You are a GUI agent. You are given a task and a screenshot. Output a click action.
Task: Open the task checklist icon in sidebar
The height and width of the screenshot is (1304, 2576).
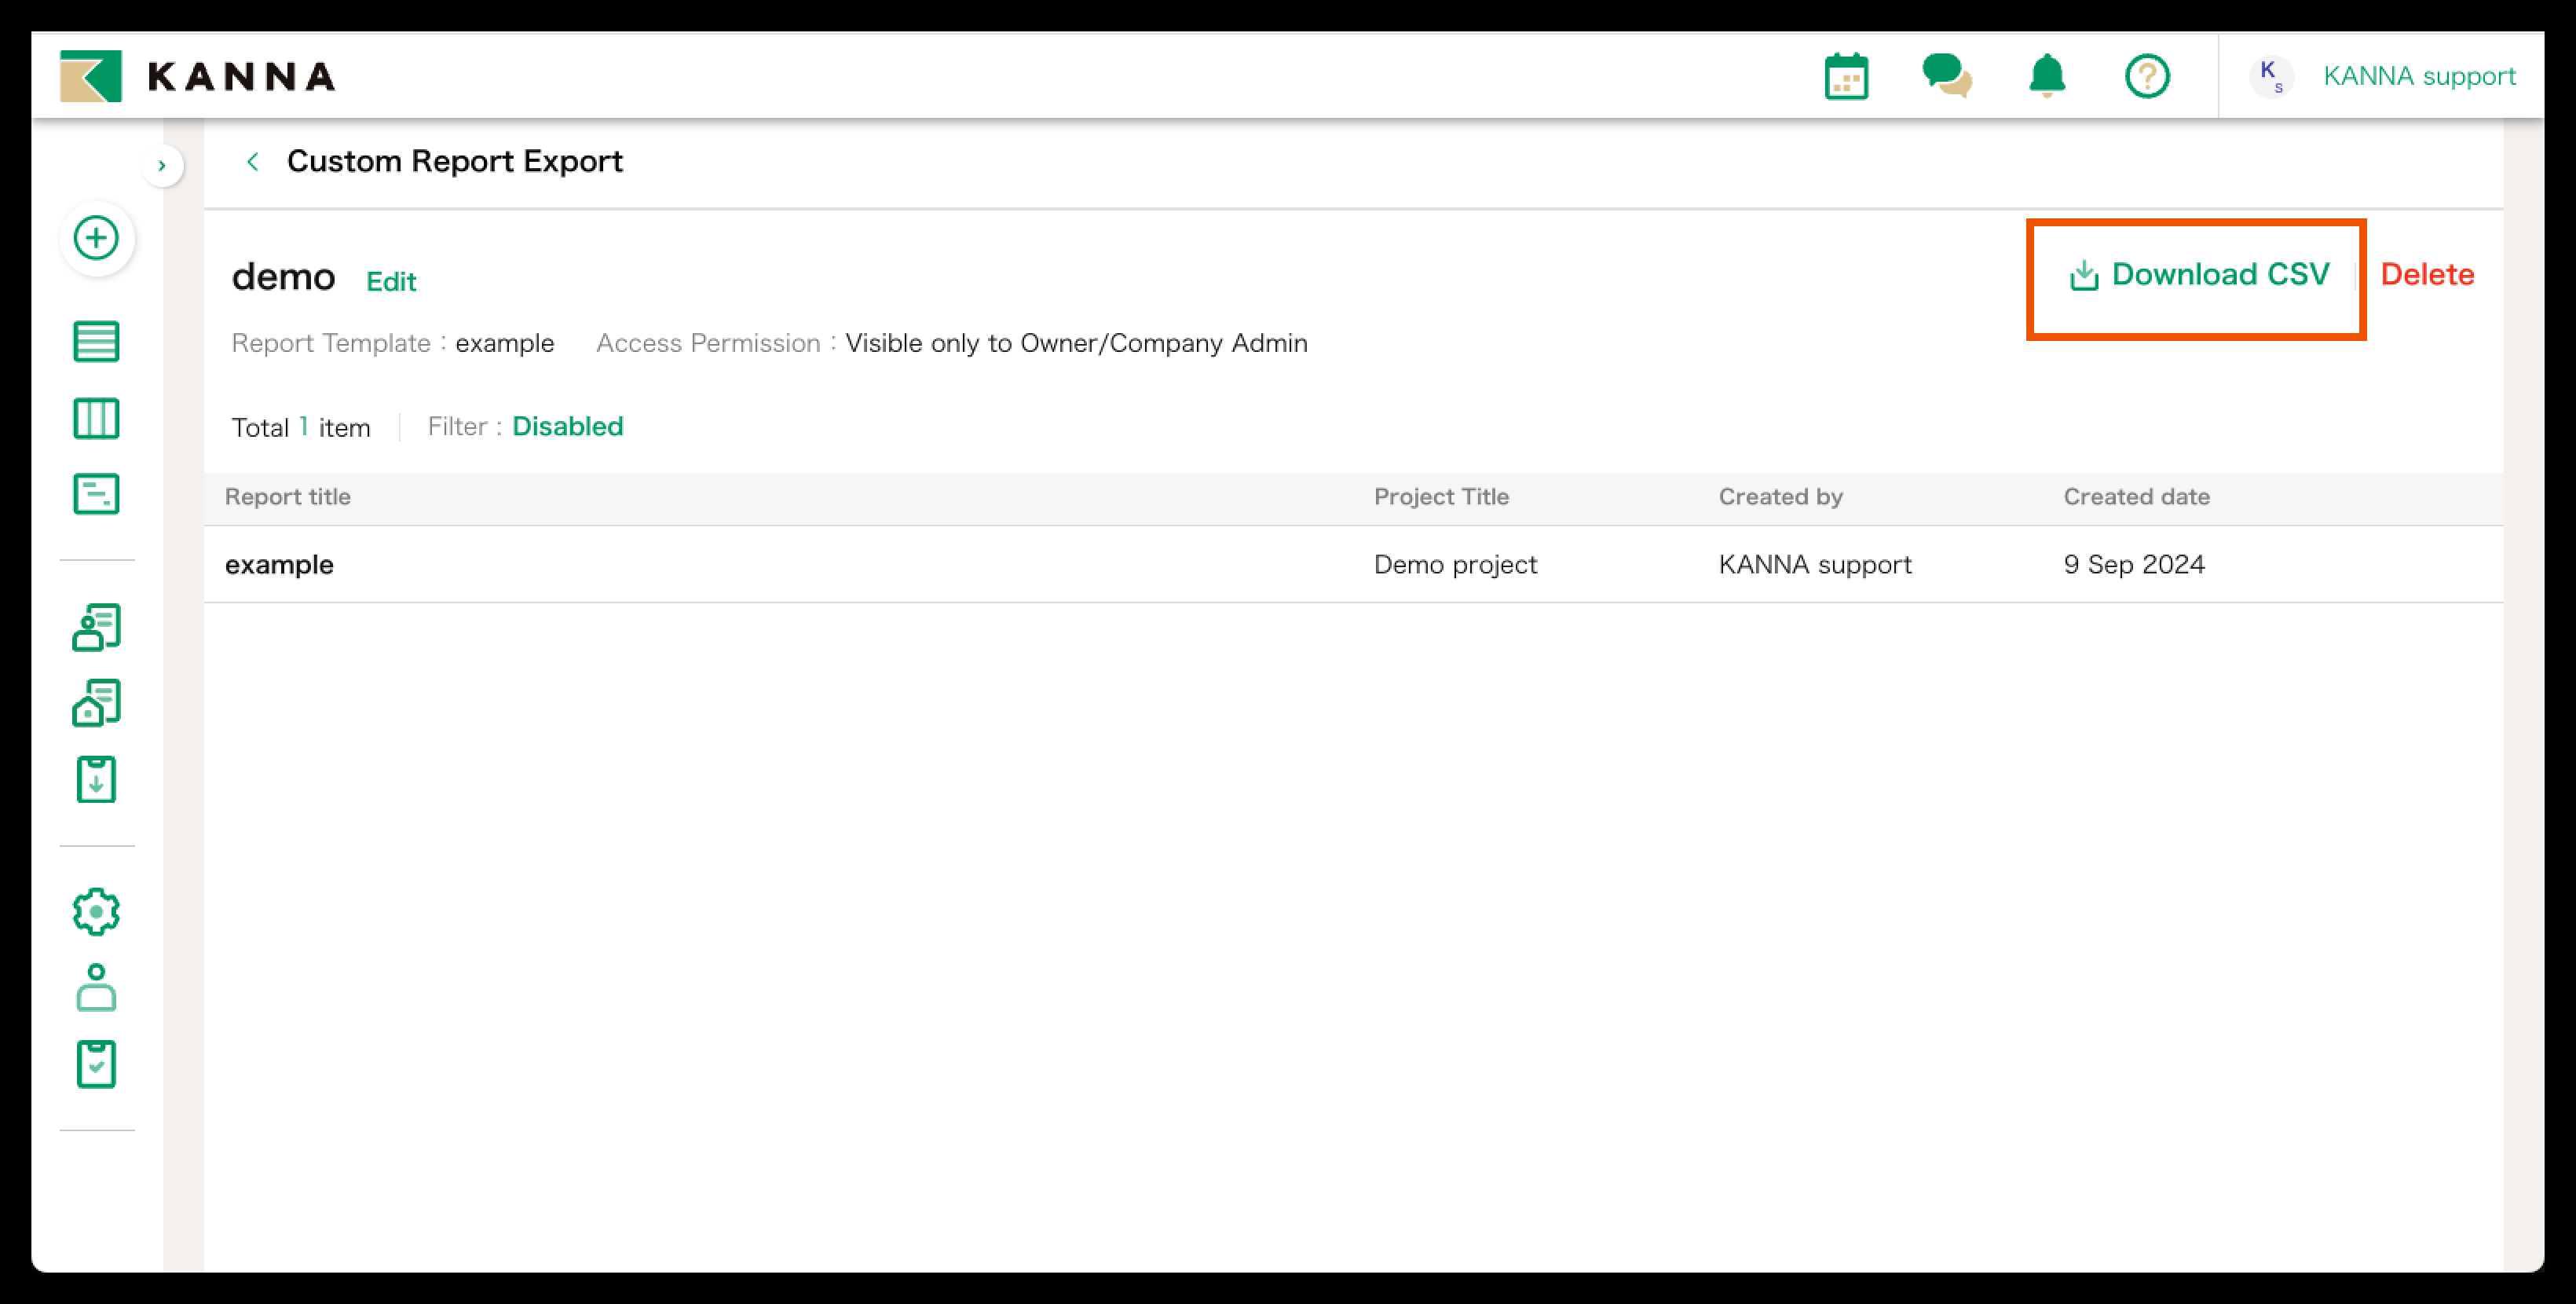coord(97,1063)
